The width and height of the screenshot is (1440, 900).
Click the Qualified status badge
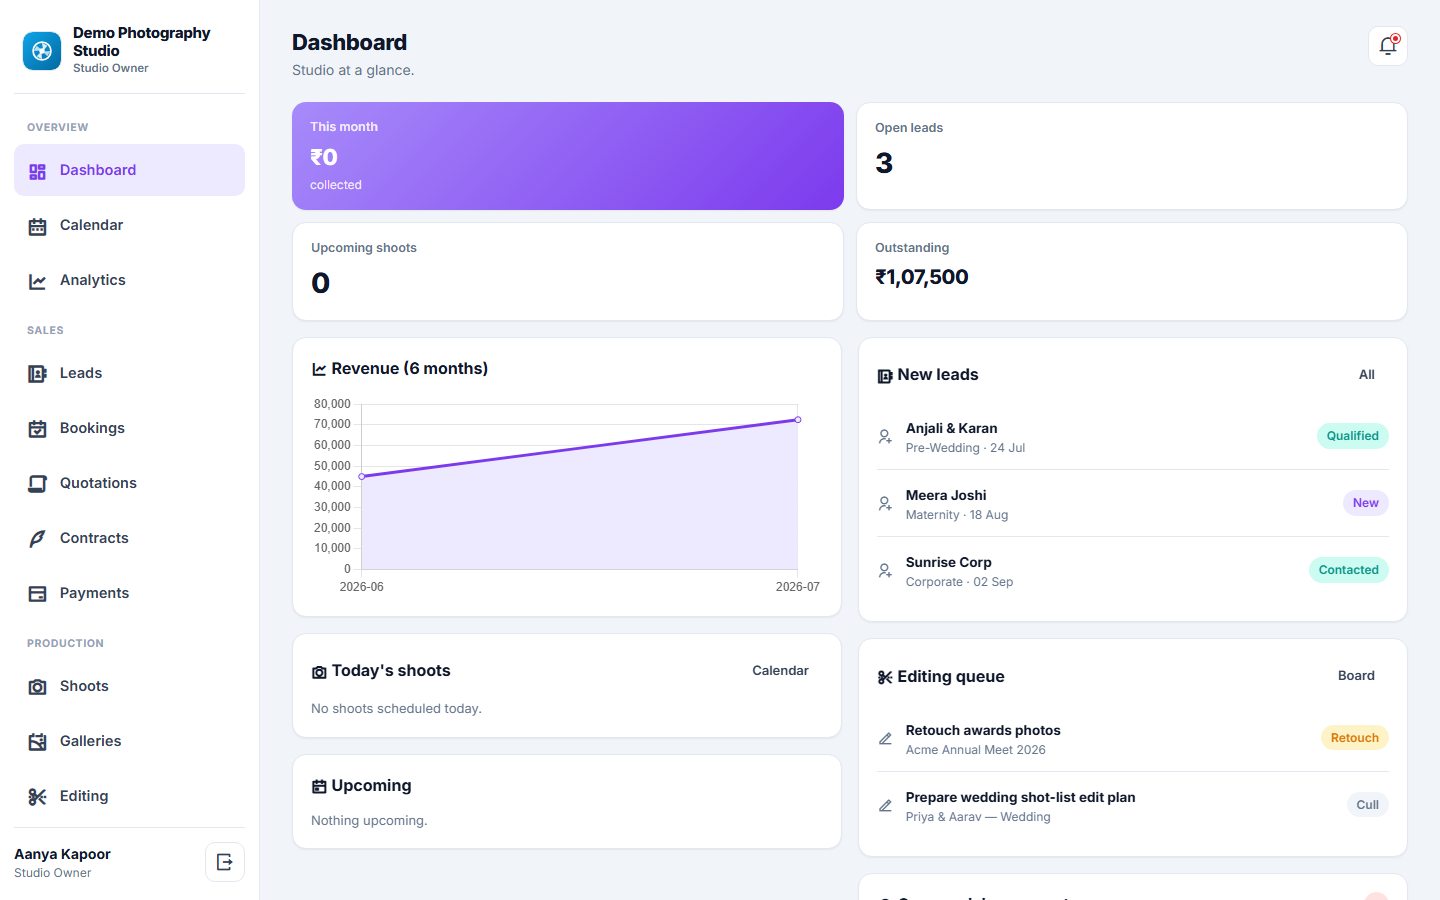point(1353,436)
